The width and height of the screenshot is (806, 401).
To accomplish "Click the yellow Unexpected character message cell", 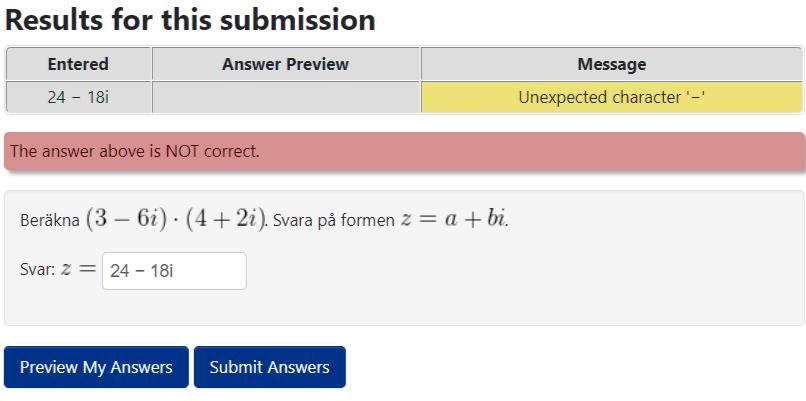I will coord(611,97).
